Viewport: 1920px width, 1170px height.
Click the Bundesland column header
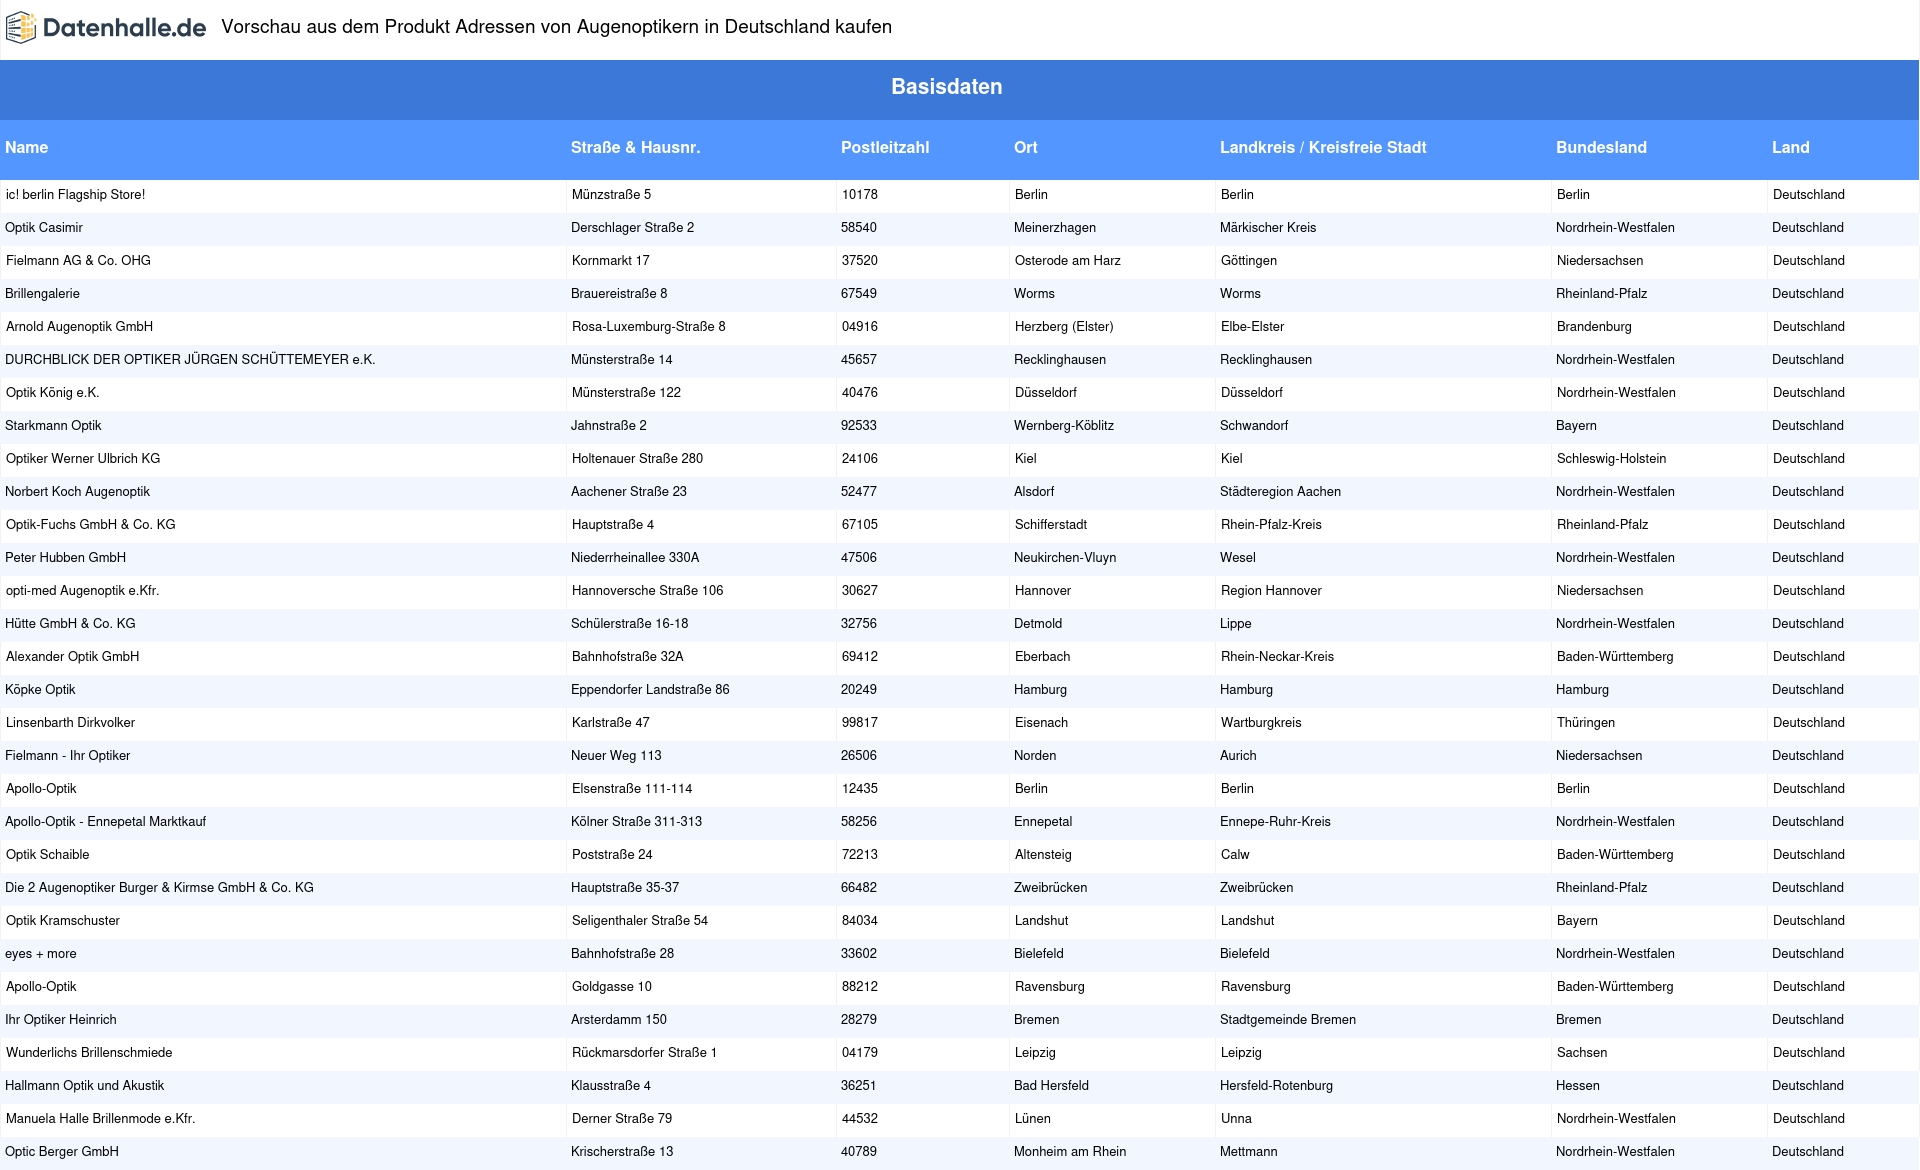coord(1601,148)
